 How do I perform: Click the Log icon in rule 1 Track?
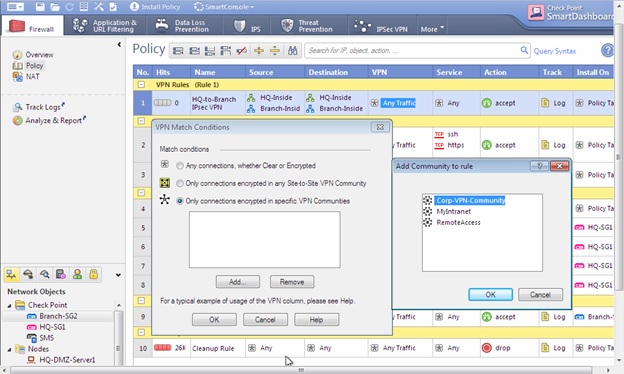click(545, 103)
